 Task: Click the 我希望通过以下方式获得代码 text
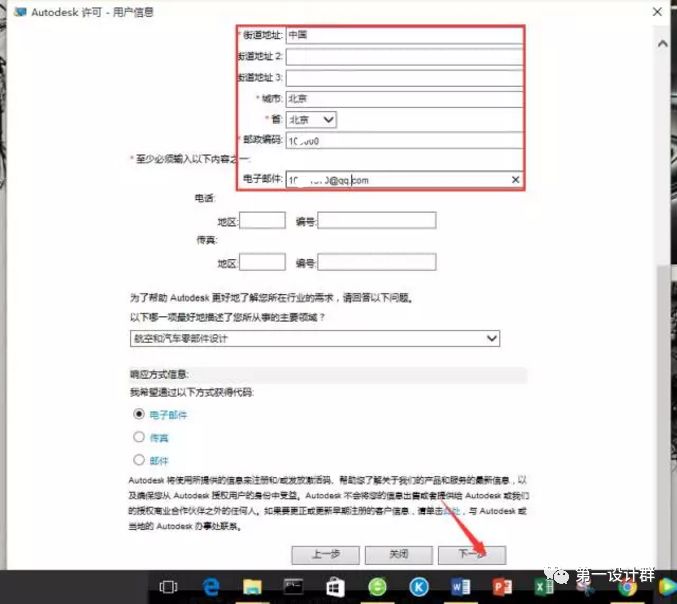(x=192, y=392)
